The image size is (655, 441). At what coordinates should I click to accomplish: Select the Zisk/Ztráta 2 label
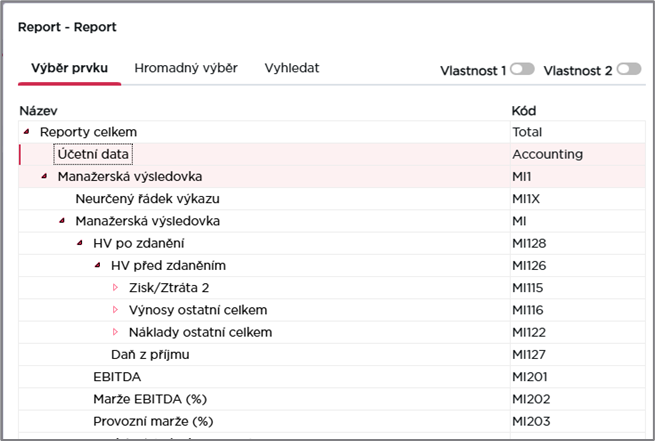pyautogui.click(x=169, y=288)
